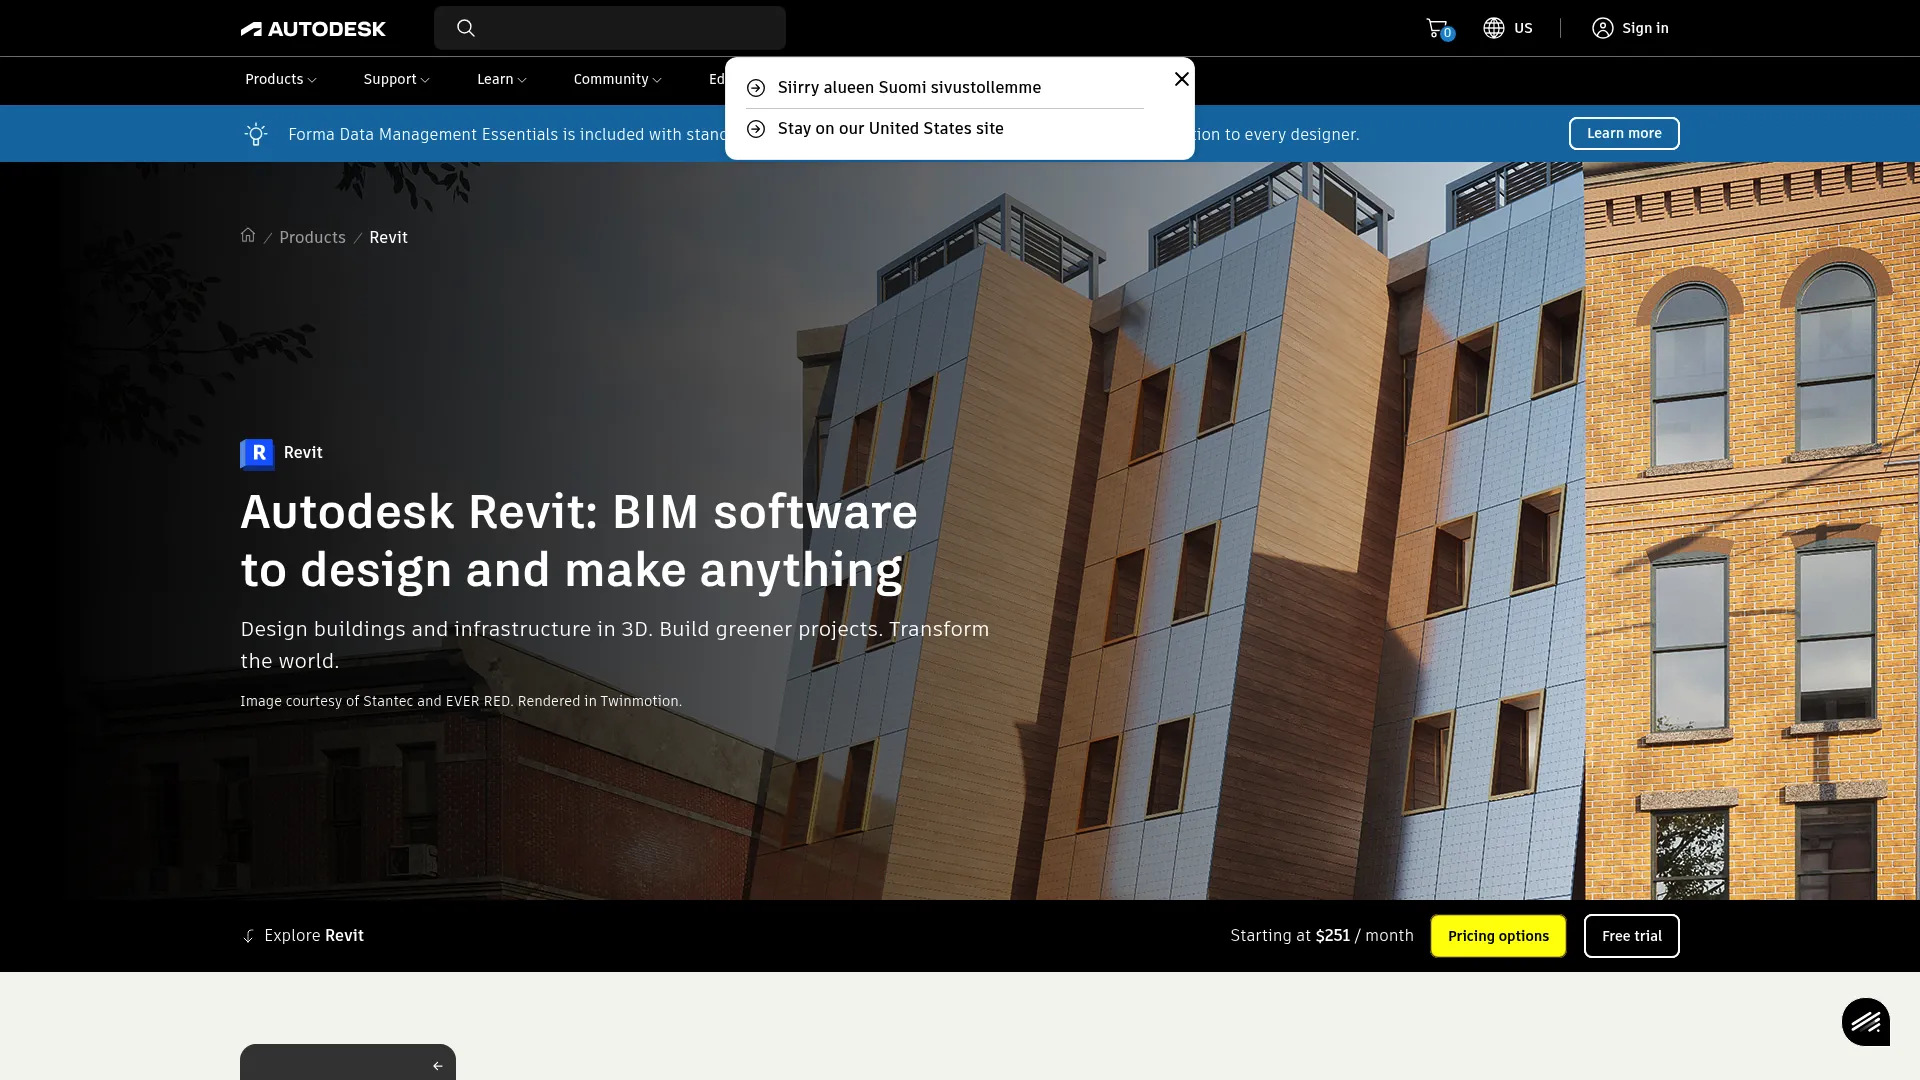Close the region suggestion popup
The height and width of the screenshot is (1080, 1920).
pos(1182,79)
